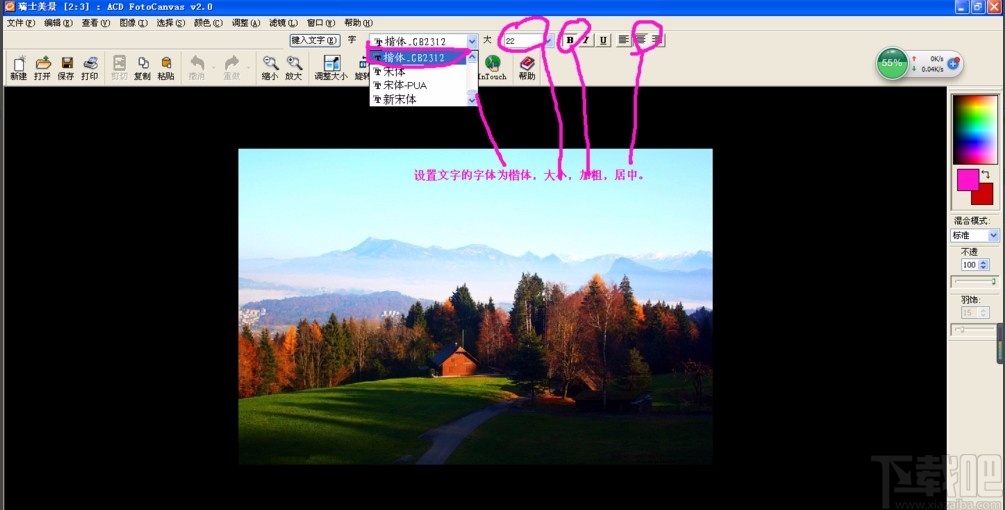Click the opacity spinner arrows
The width and height of the screenshot is (1005, 510).
(984, 265)
